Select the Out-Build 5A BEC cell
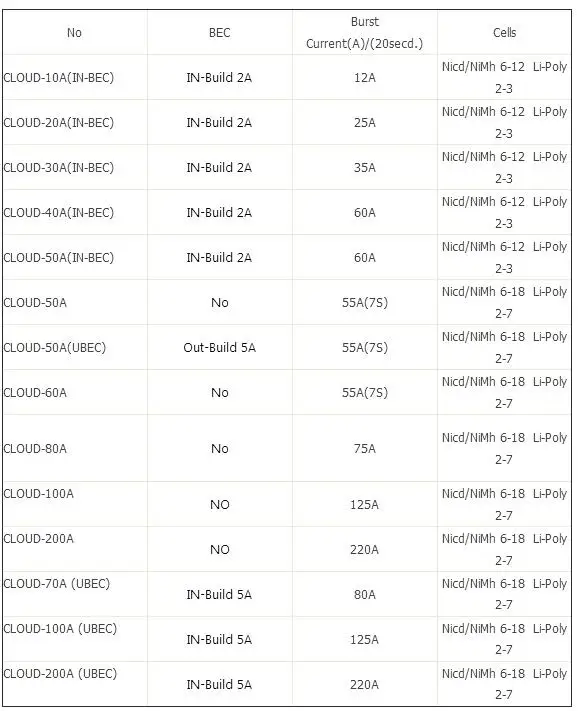This screenshot has width=581, height=711. click(x=220, y=347)
